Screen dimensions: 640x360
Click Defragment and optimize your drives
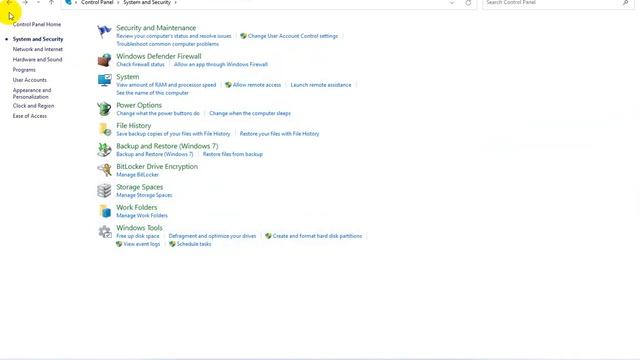tap(212, 236)
